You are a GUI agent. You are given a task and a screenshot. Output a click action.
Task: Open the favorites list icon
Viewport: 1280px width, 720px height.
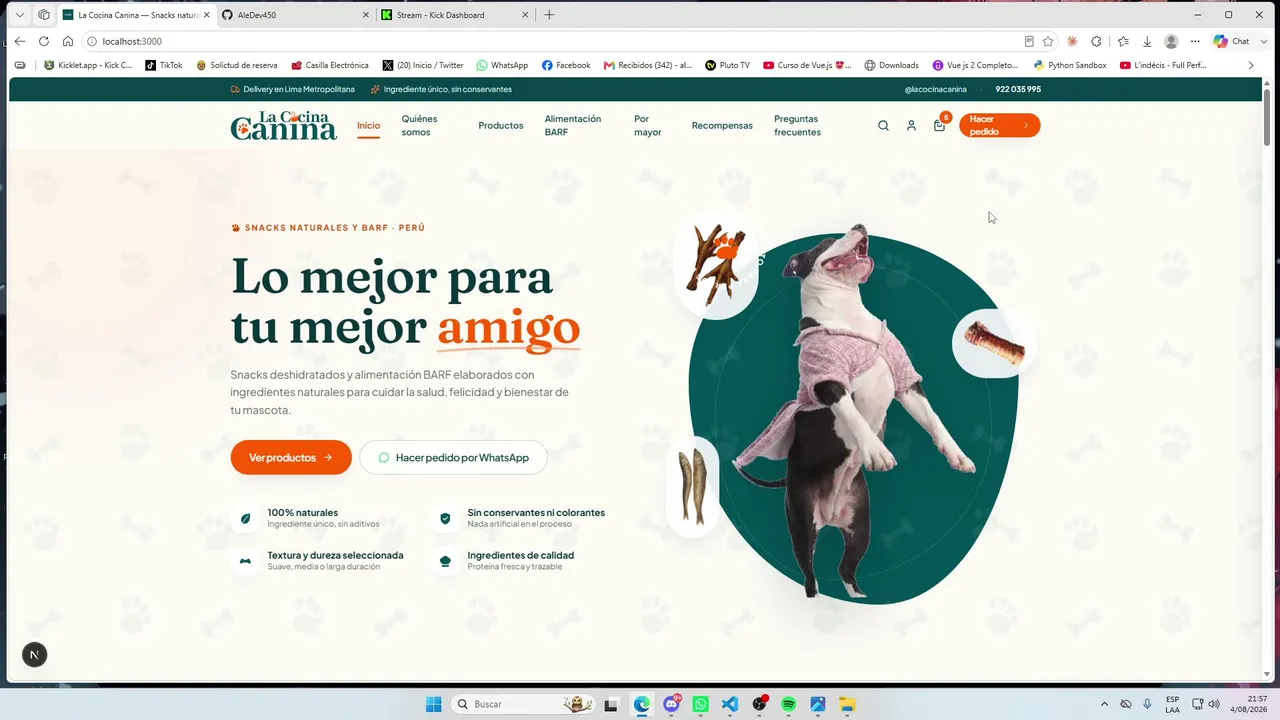coord(1123,41)
